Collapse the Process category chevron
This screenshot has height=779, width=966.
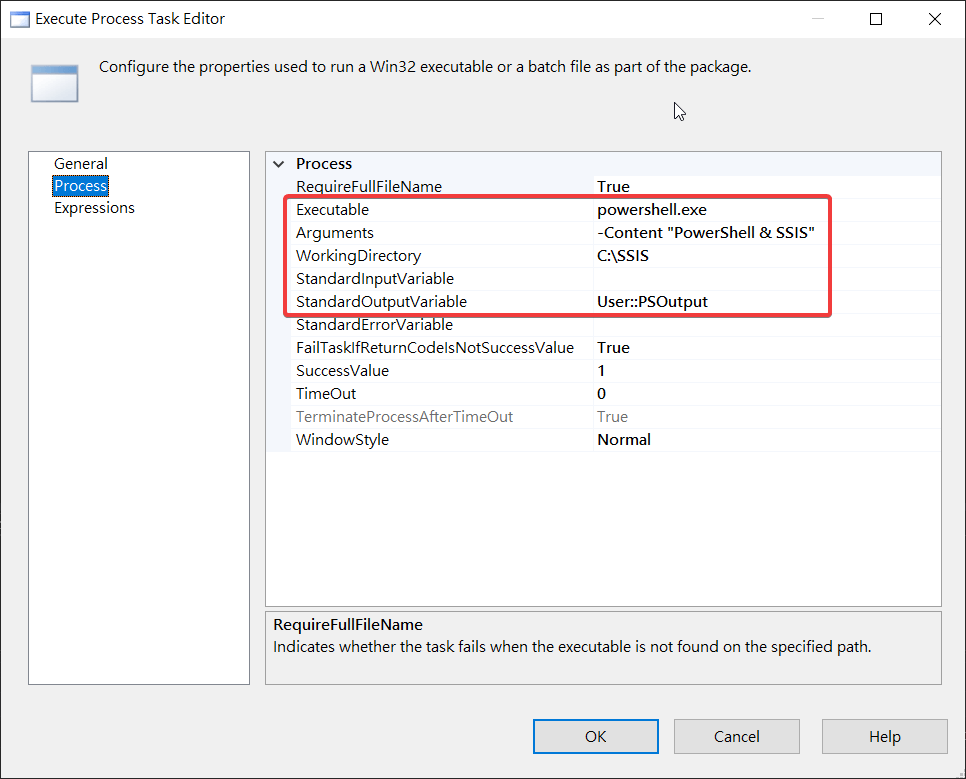point(278,164)
